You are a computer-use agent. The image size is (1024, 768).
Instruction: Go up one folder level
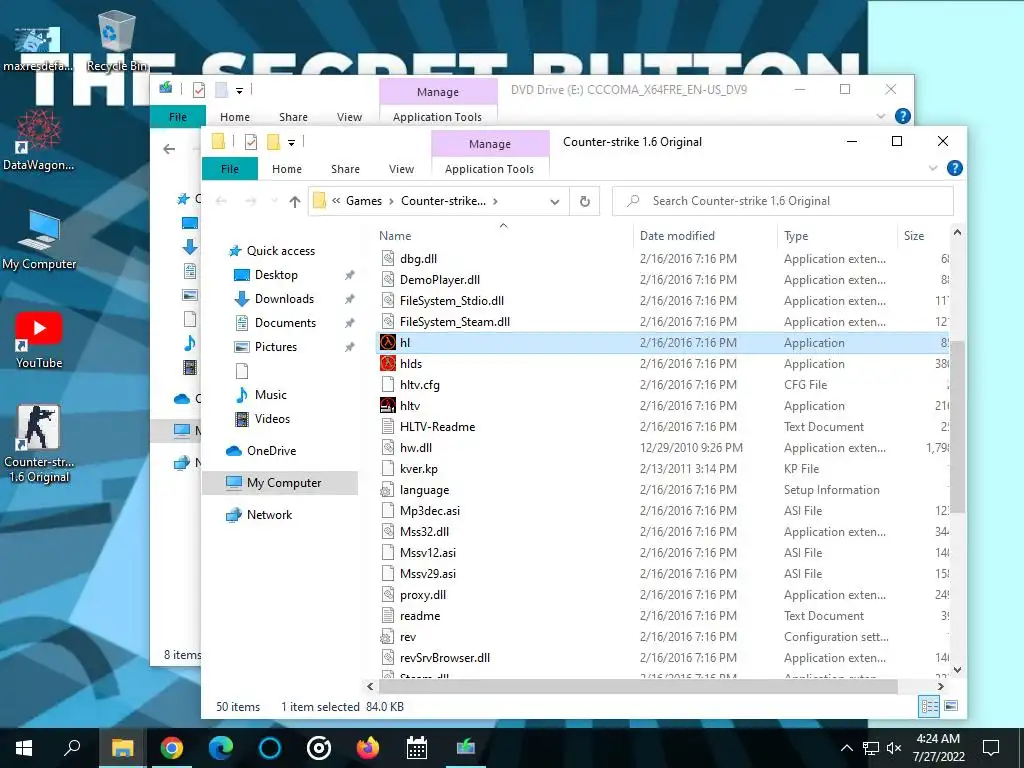[295, 201]
